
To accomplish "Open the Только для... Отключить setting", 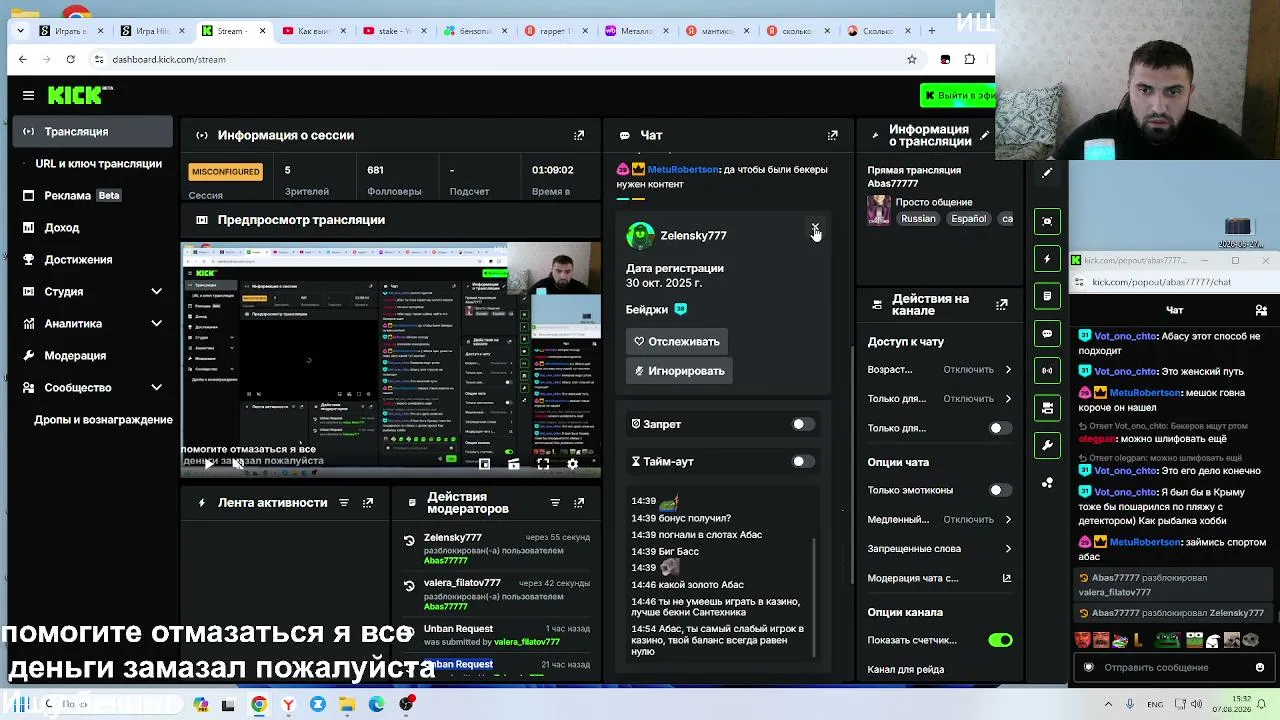I will coord(940,398).
